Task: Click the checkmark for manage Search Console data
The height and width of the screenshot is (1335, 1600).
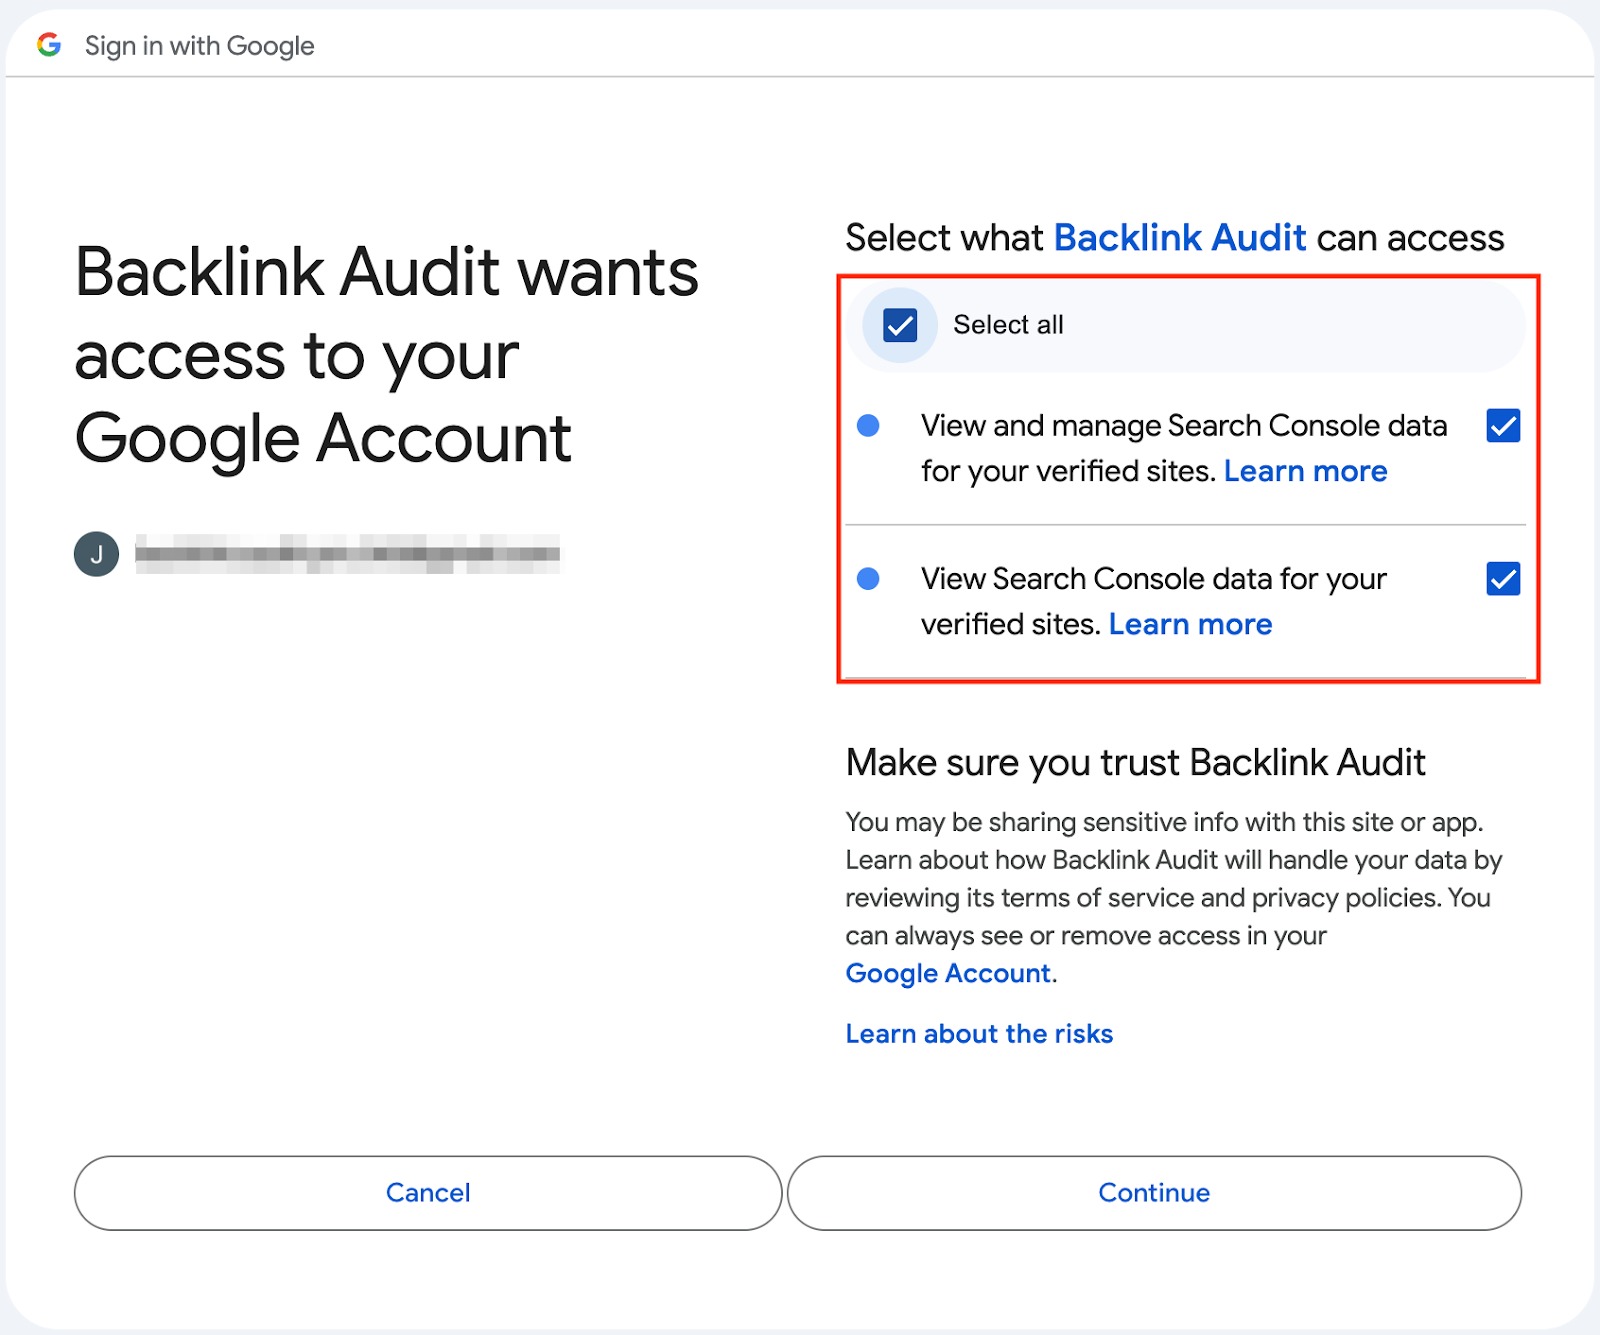Action: (x=1503, y=426)
